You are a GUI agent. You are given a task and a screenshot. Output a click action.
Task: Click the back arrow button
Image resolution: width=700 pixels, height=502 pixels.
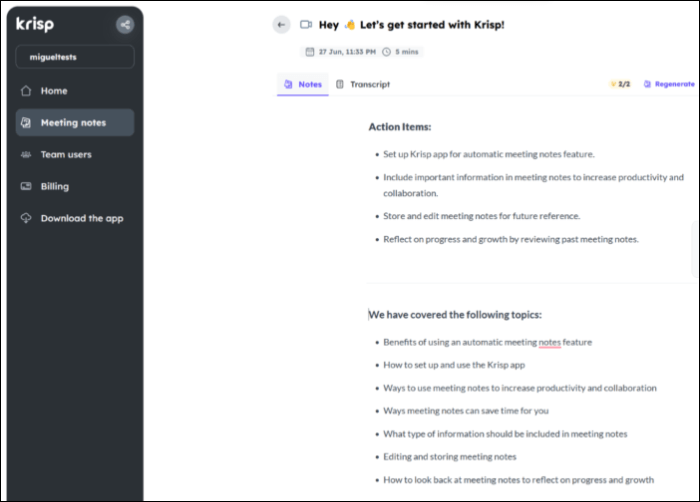[281, 25]
